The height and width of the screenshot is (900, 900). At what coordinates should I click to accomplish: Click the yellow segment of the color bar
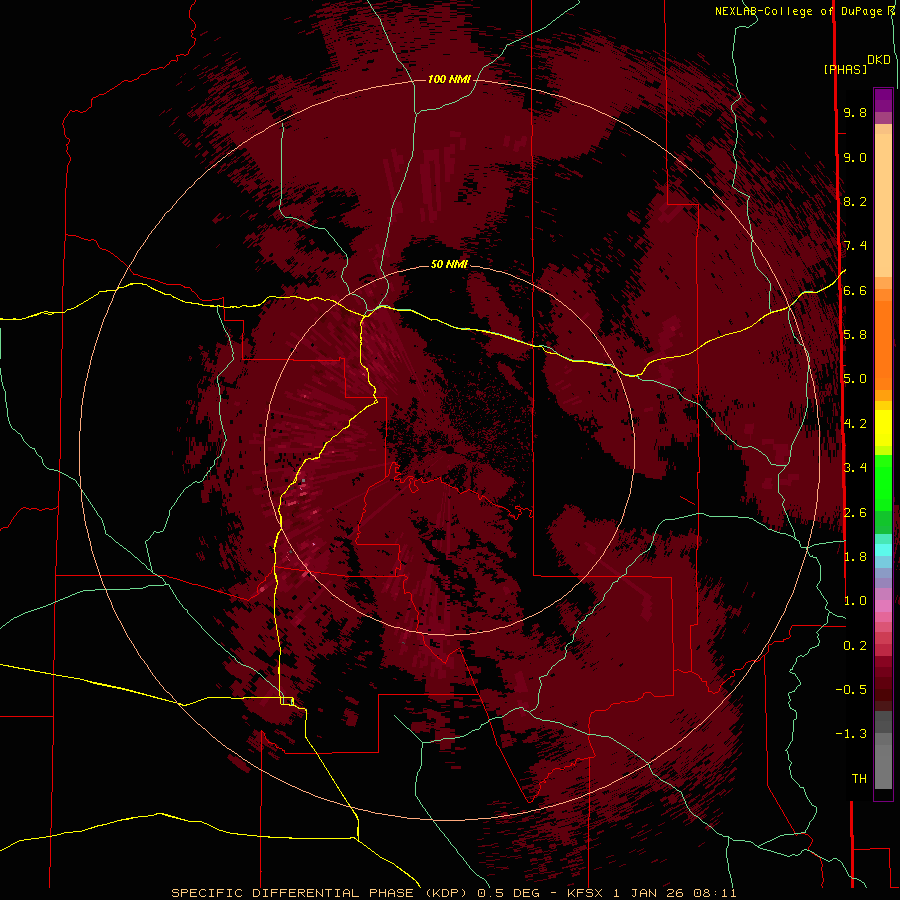click(883, 428)
